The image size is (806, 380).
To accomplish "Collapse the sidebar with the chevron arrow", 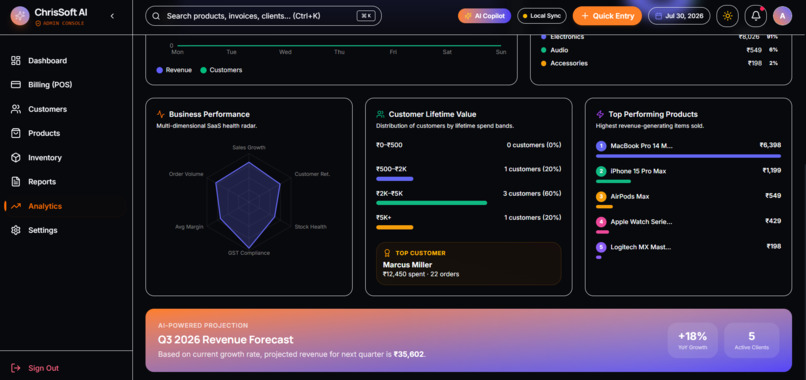I will [112, 16].
